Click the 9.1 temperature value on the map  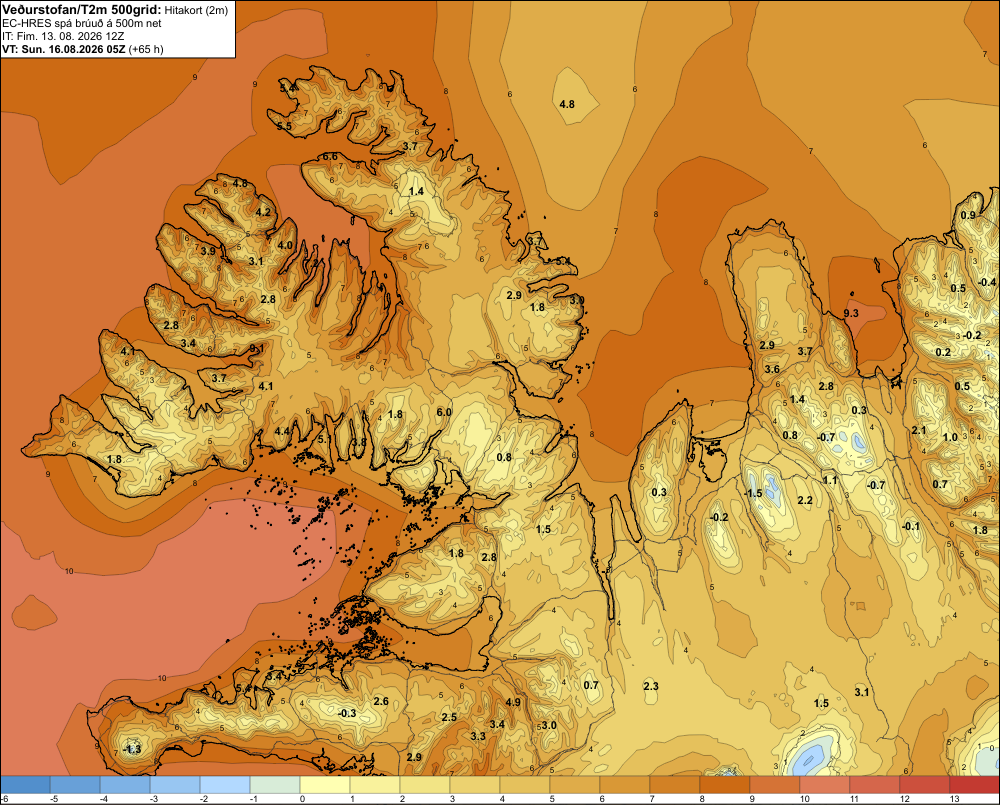pyautogui.click(x=256, y=348)
